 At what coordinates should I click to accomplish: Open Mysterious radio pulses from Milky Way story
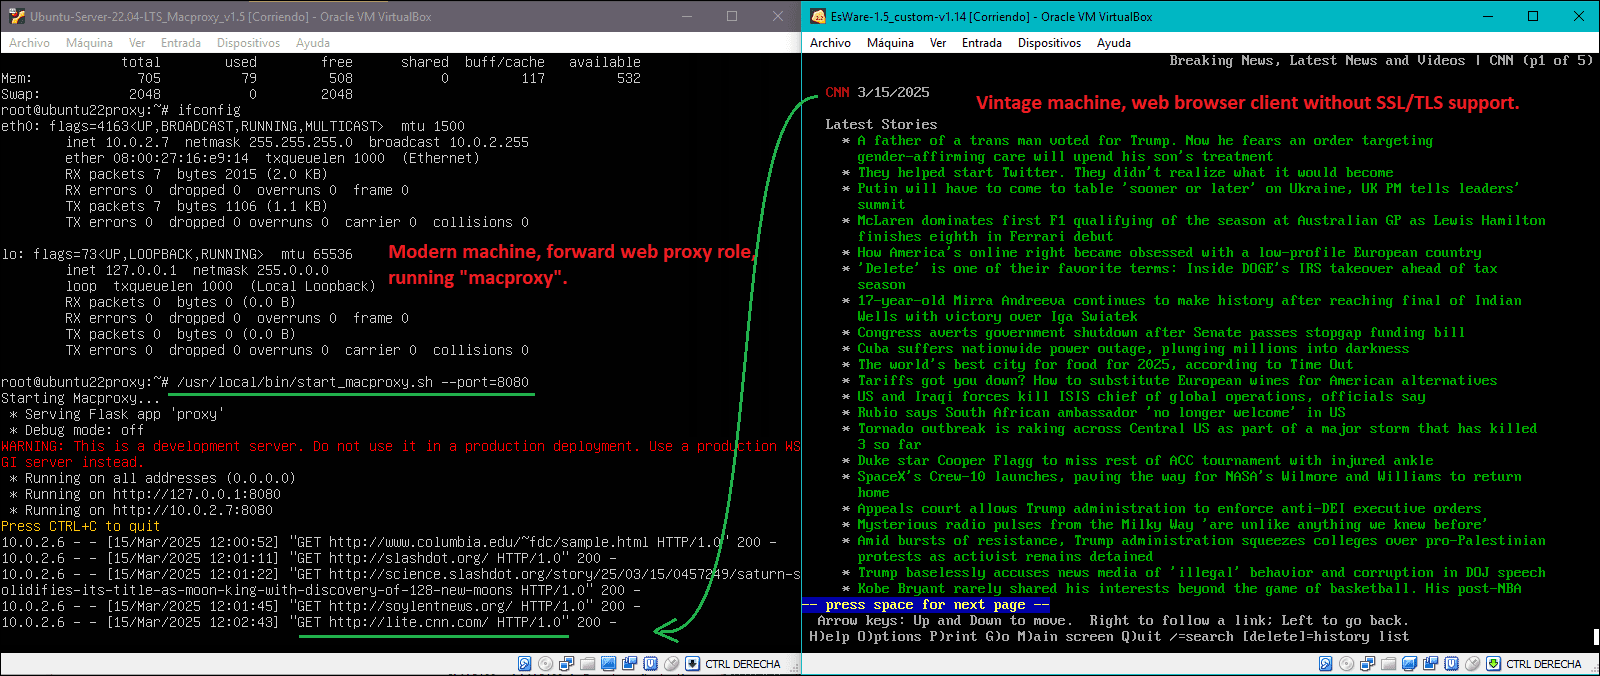tap(1172, 524)
